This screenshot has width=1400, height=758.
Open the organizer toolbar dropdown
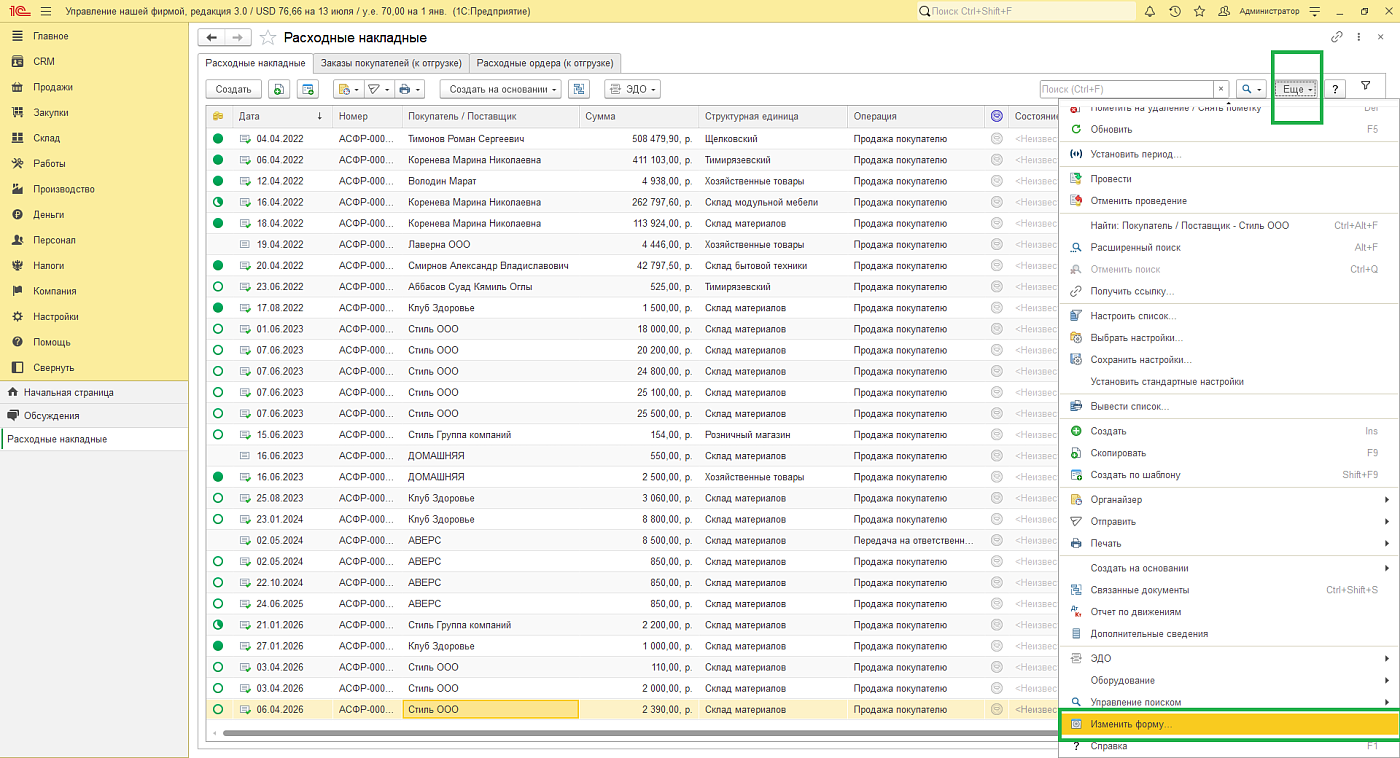point(348,89)
